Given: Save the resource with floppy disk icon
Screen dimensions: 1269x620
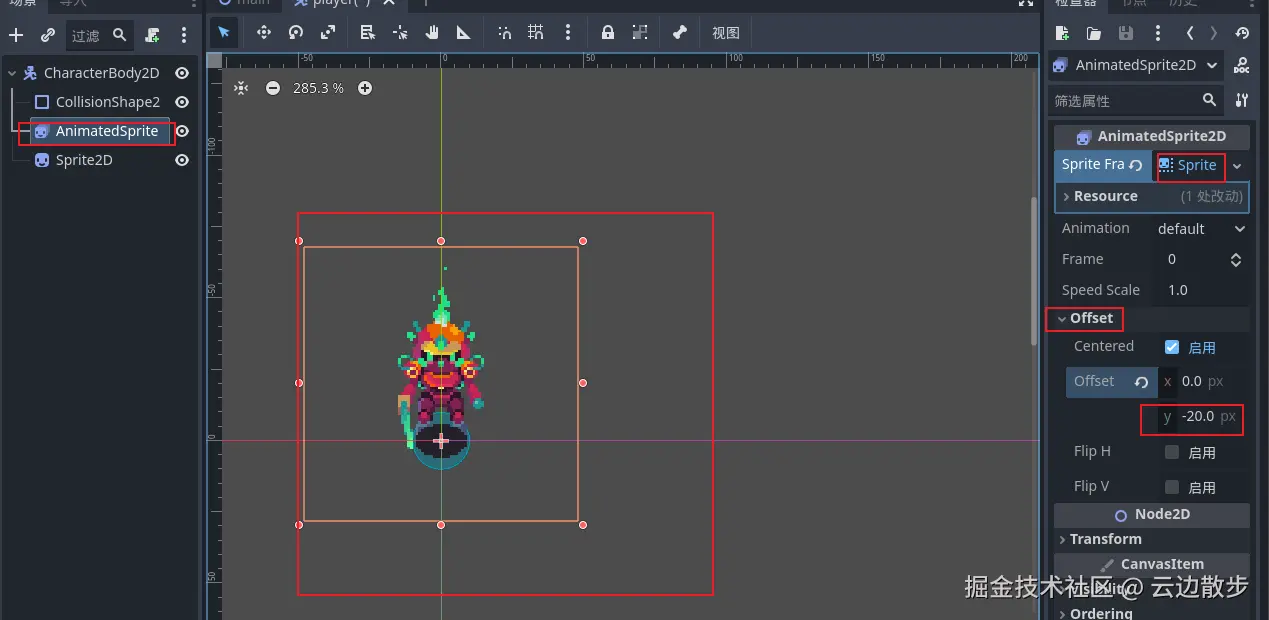Looking at the screenshot, I should [x=1126, y=33].
